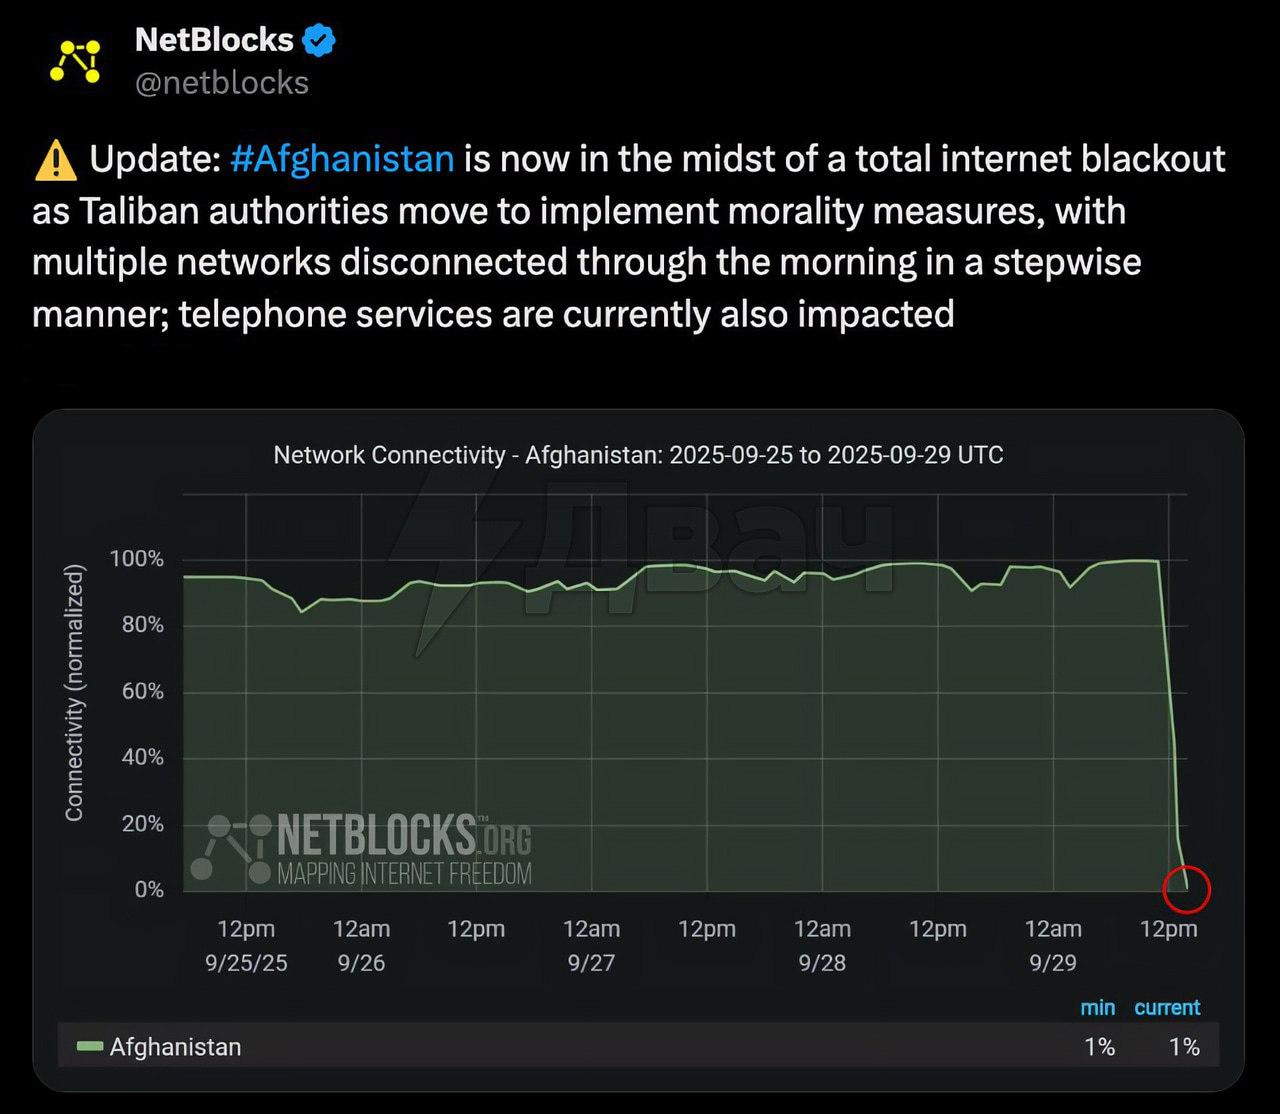Sort by the min column header
This screenshot has height=1114, width=1280.
pos(1097,1008)
